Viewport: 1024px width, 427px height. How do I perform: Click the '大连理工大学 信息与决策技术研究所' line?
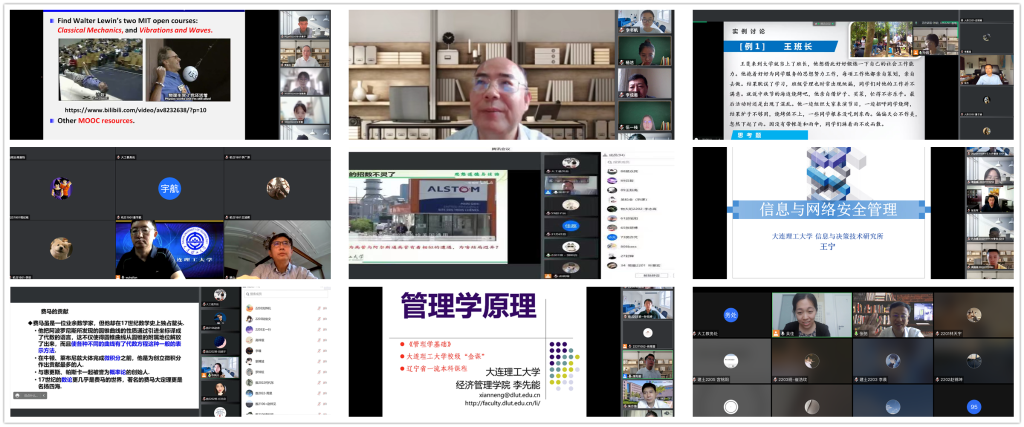(x=828, y=236)
